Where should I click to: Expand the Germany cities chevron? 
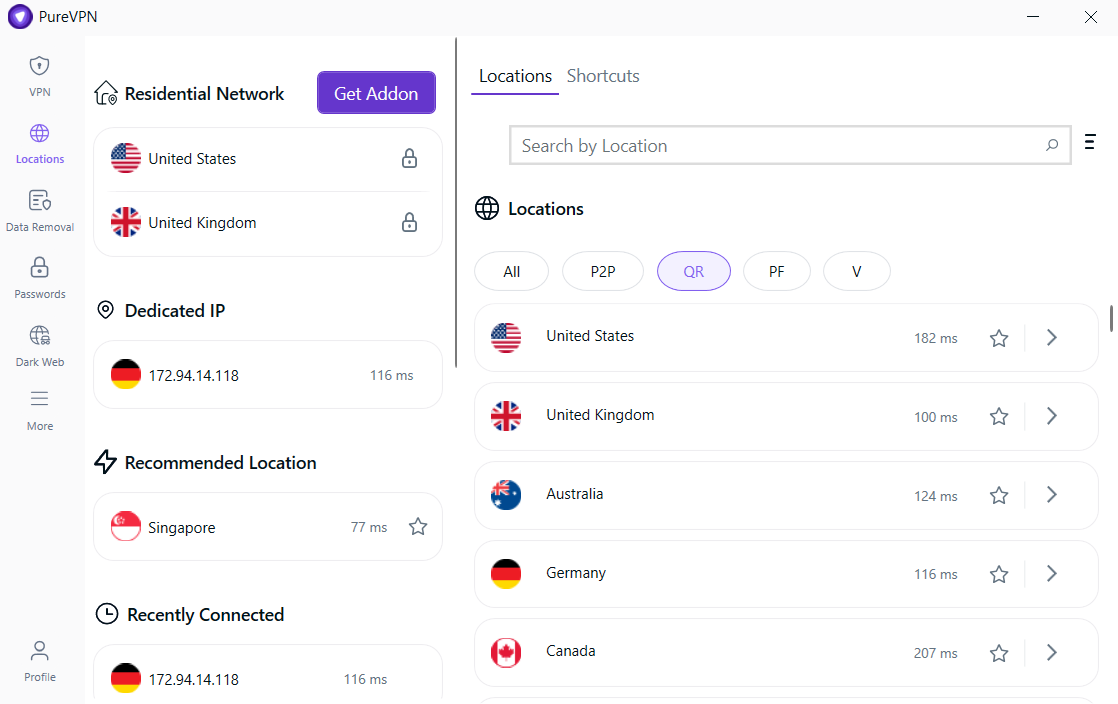[x=1052, y=573]
